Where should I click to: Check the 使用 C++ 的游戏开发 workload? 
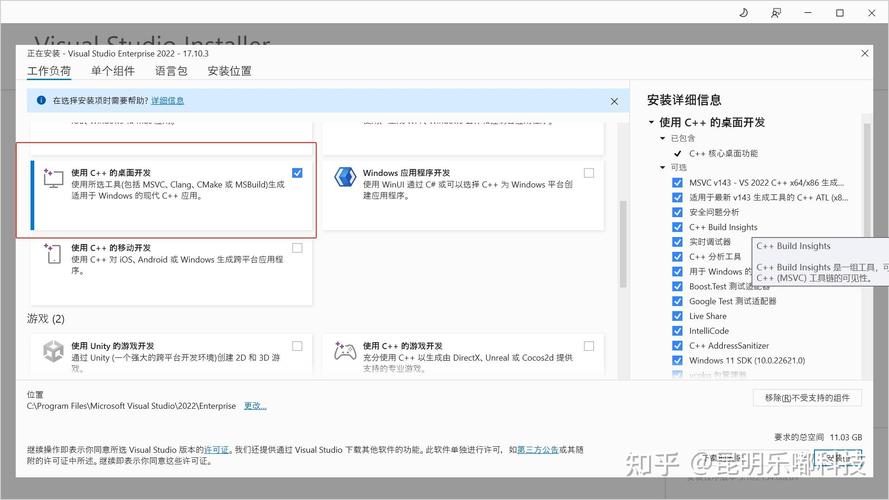point(589,346)
